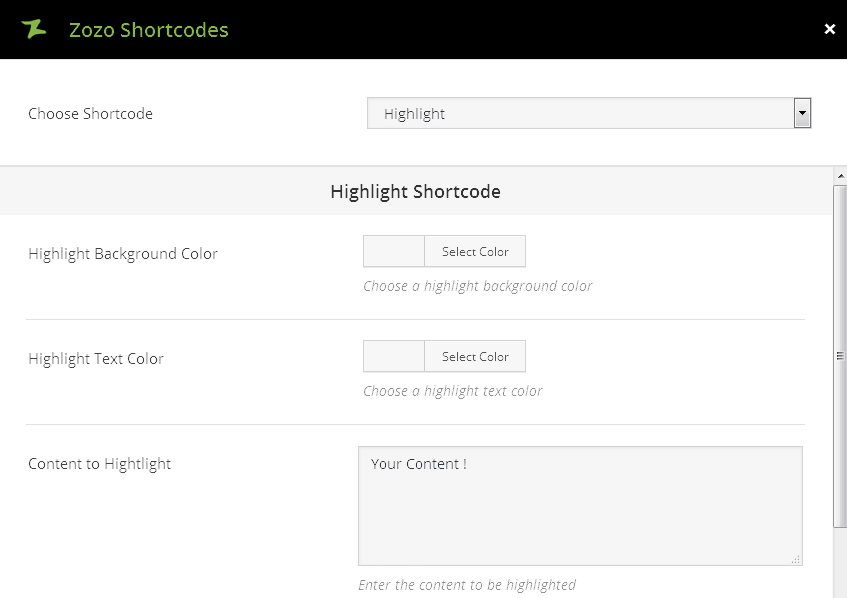This screenshot has width=847, height=598.
Task: Click the Highlight Text Color label
Action: coord(96,359)
